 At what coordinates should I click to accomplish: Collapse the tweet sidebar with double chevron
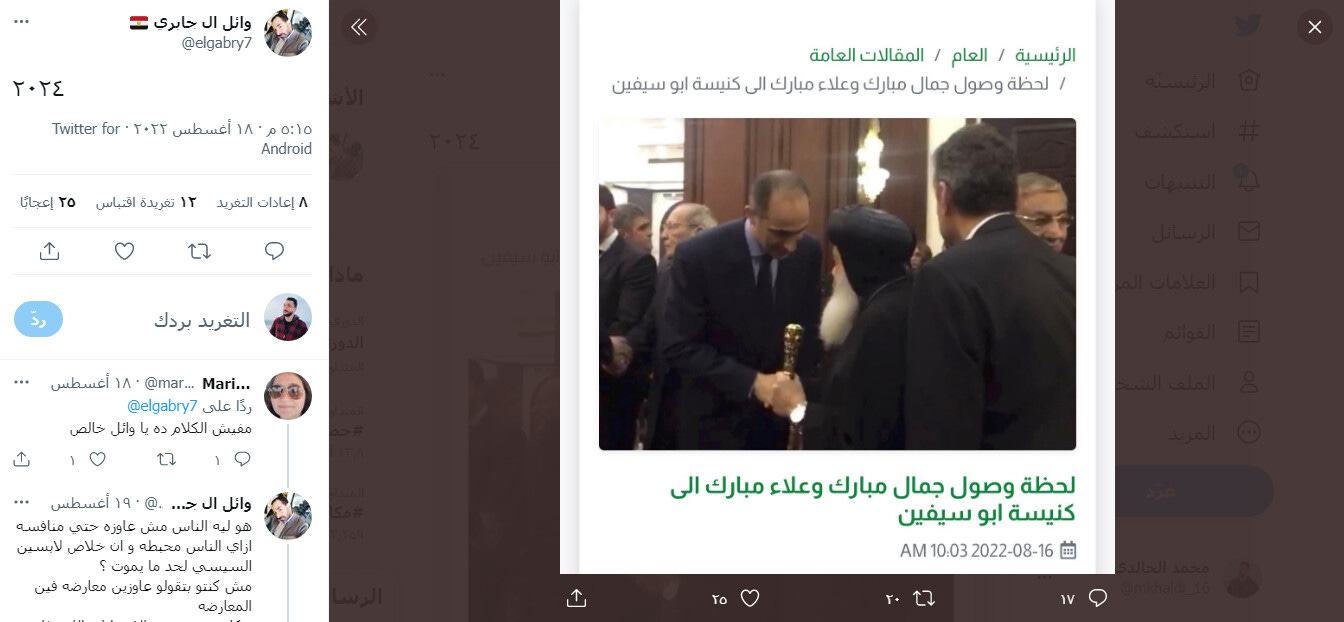point(359,28)
